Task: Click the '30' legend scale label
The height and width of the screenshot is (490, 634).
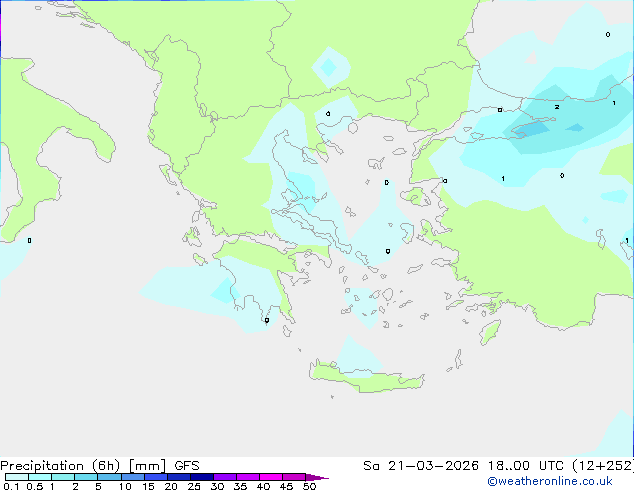Action: click(217, 486)
